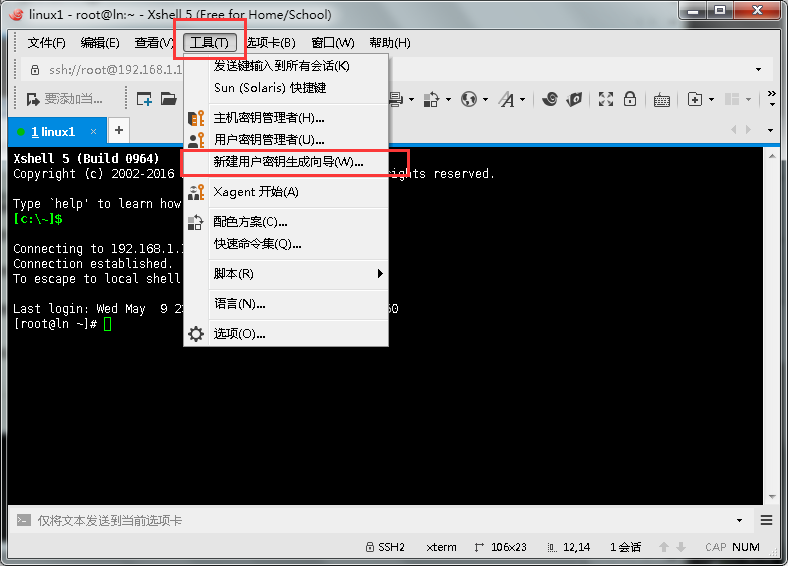The image size is (788, 566).
Task: Click the new session toolbar icon
Action: pos(144,99)
